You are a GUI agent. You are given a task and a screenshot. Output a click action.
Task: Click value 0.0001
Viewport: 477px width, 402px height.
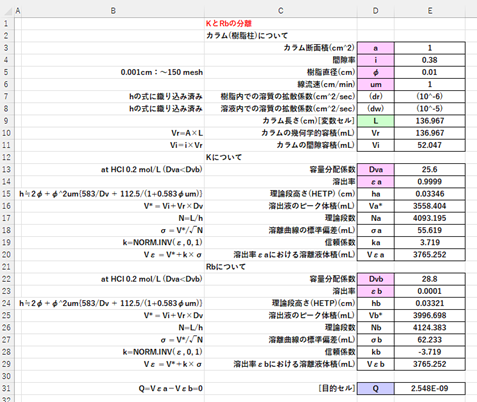[430, 291]
